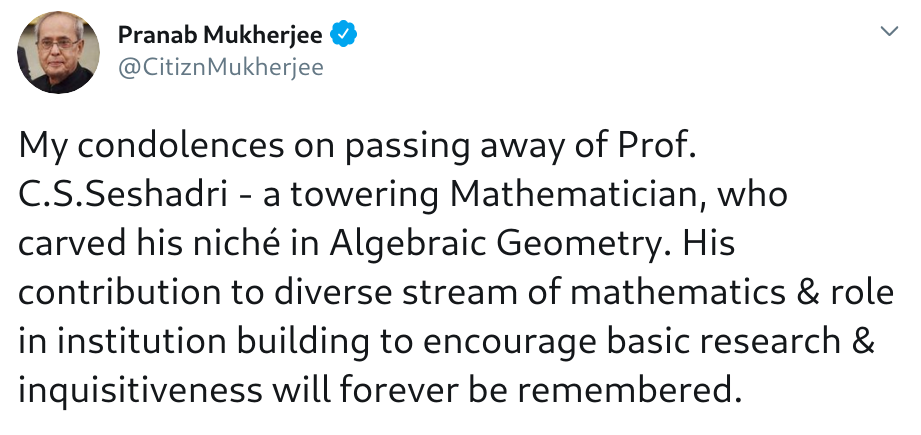Visit the @CitiznMukherjee handle link
Image resolution: width=921 pixels, height=435 pixels.
click(221, 68)
